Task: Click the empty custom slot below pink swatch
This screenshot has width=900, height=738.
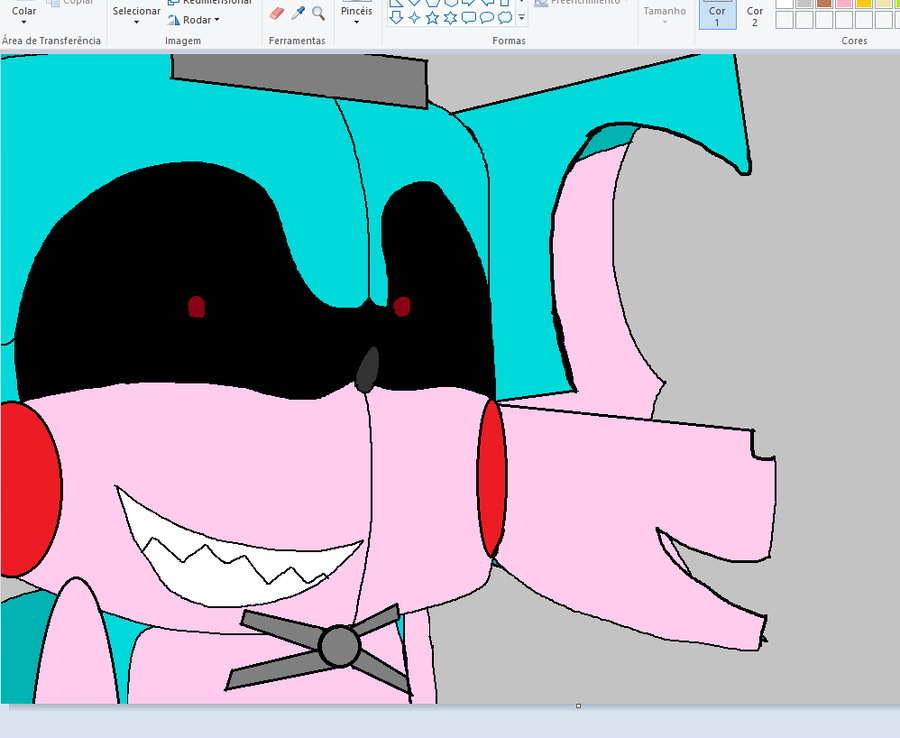Action: pyautogui.click(x=844, y=20)
